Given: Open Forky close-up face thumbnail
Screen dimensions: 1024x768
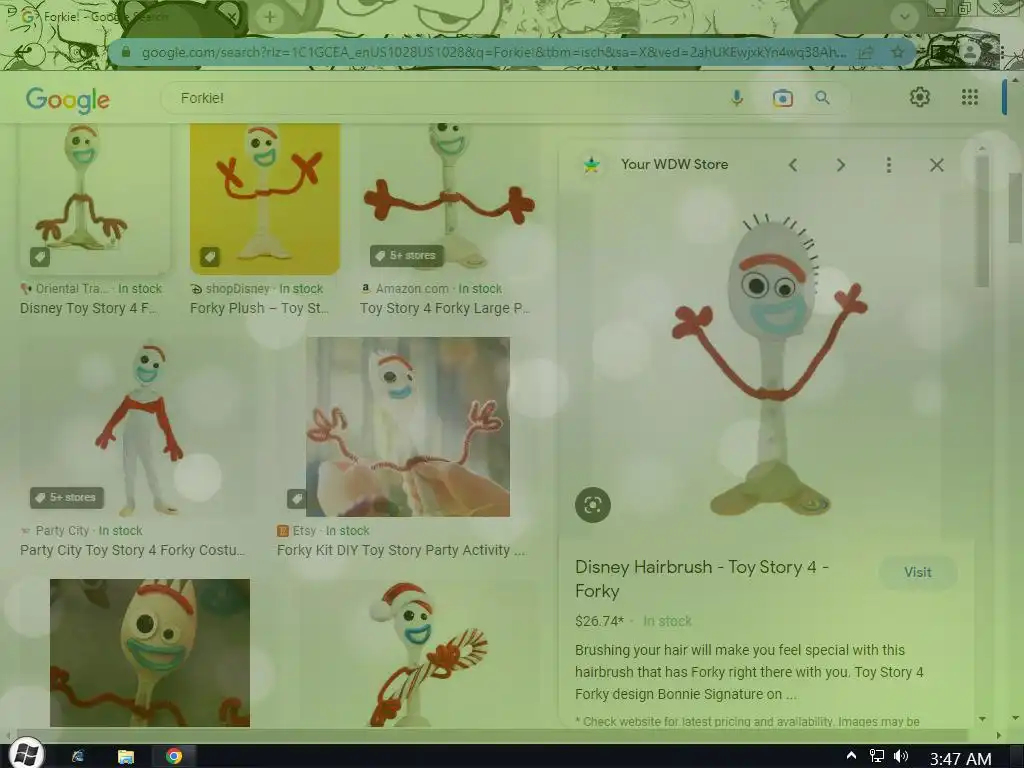Looking at the screenshot, I should (150, 652).
